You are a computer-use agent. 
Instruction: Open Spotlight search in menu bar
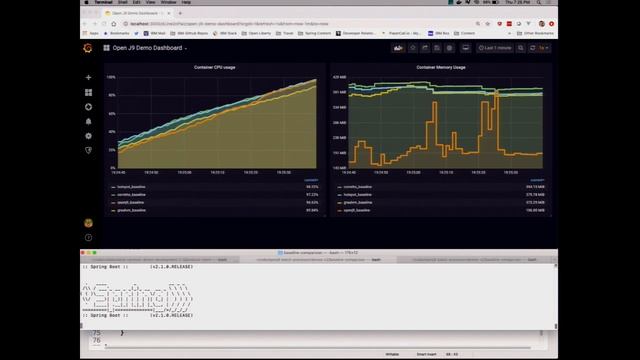click(x=539, y=2)
